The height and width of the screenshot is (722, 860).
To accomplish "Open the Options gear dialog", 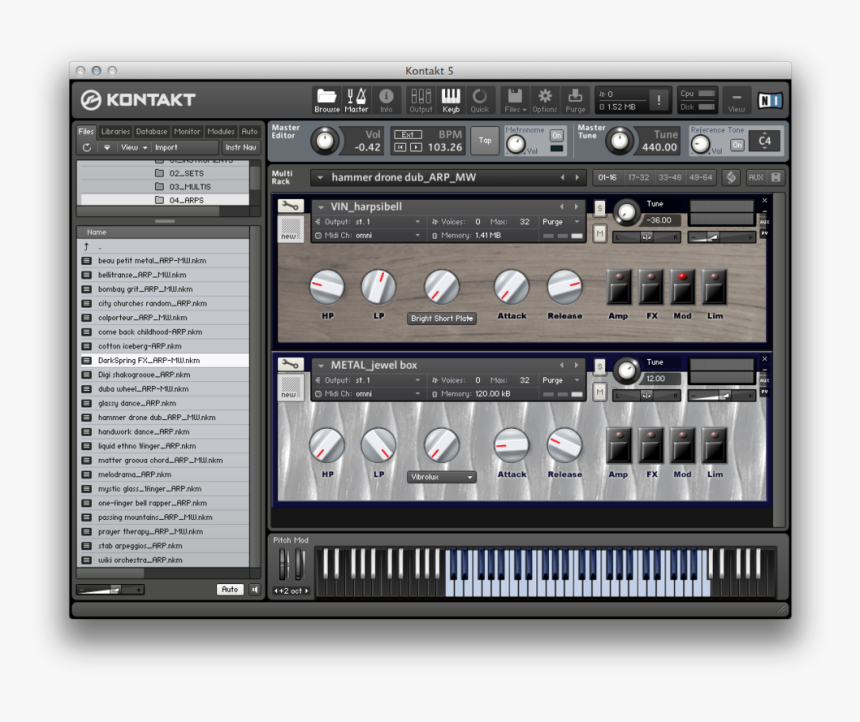I will coord(545,100).
